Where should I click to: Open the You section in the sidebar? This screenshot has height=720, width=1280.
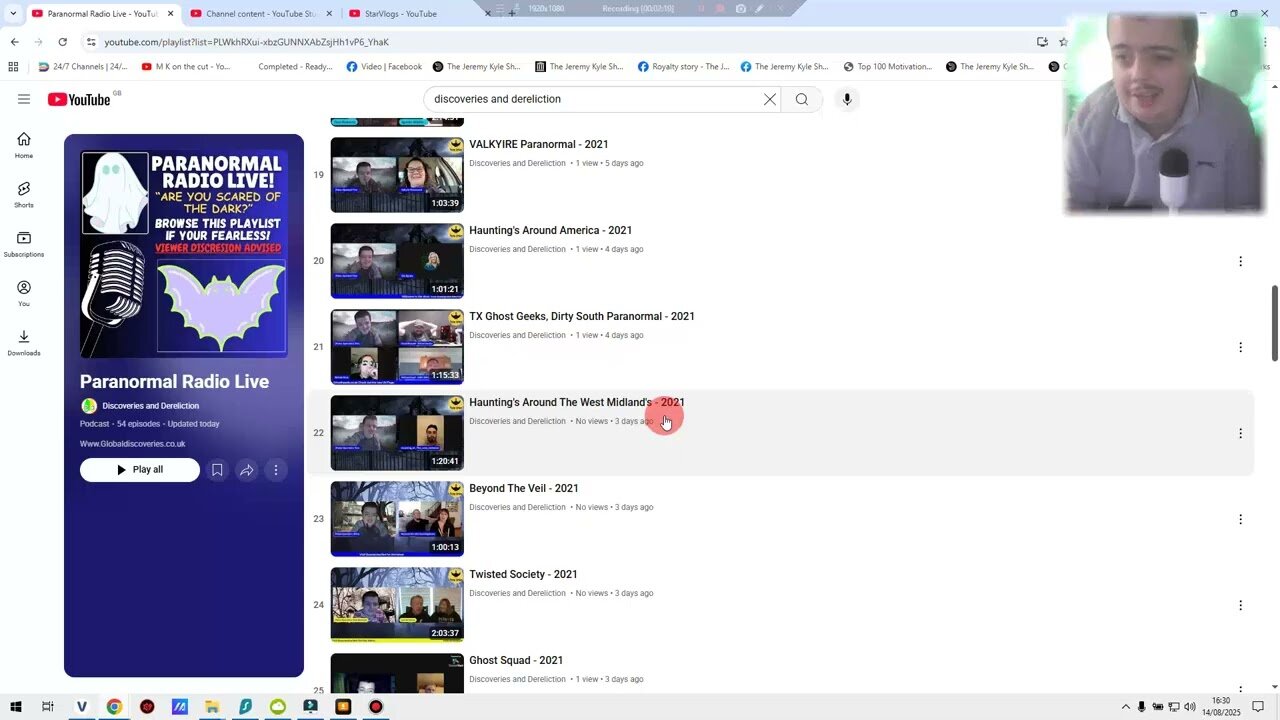(x=24, y=293)
